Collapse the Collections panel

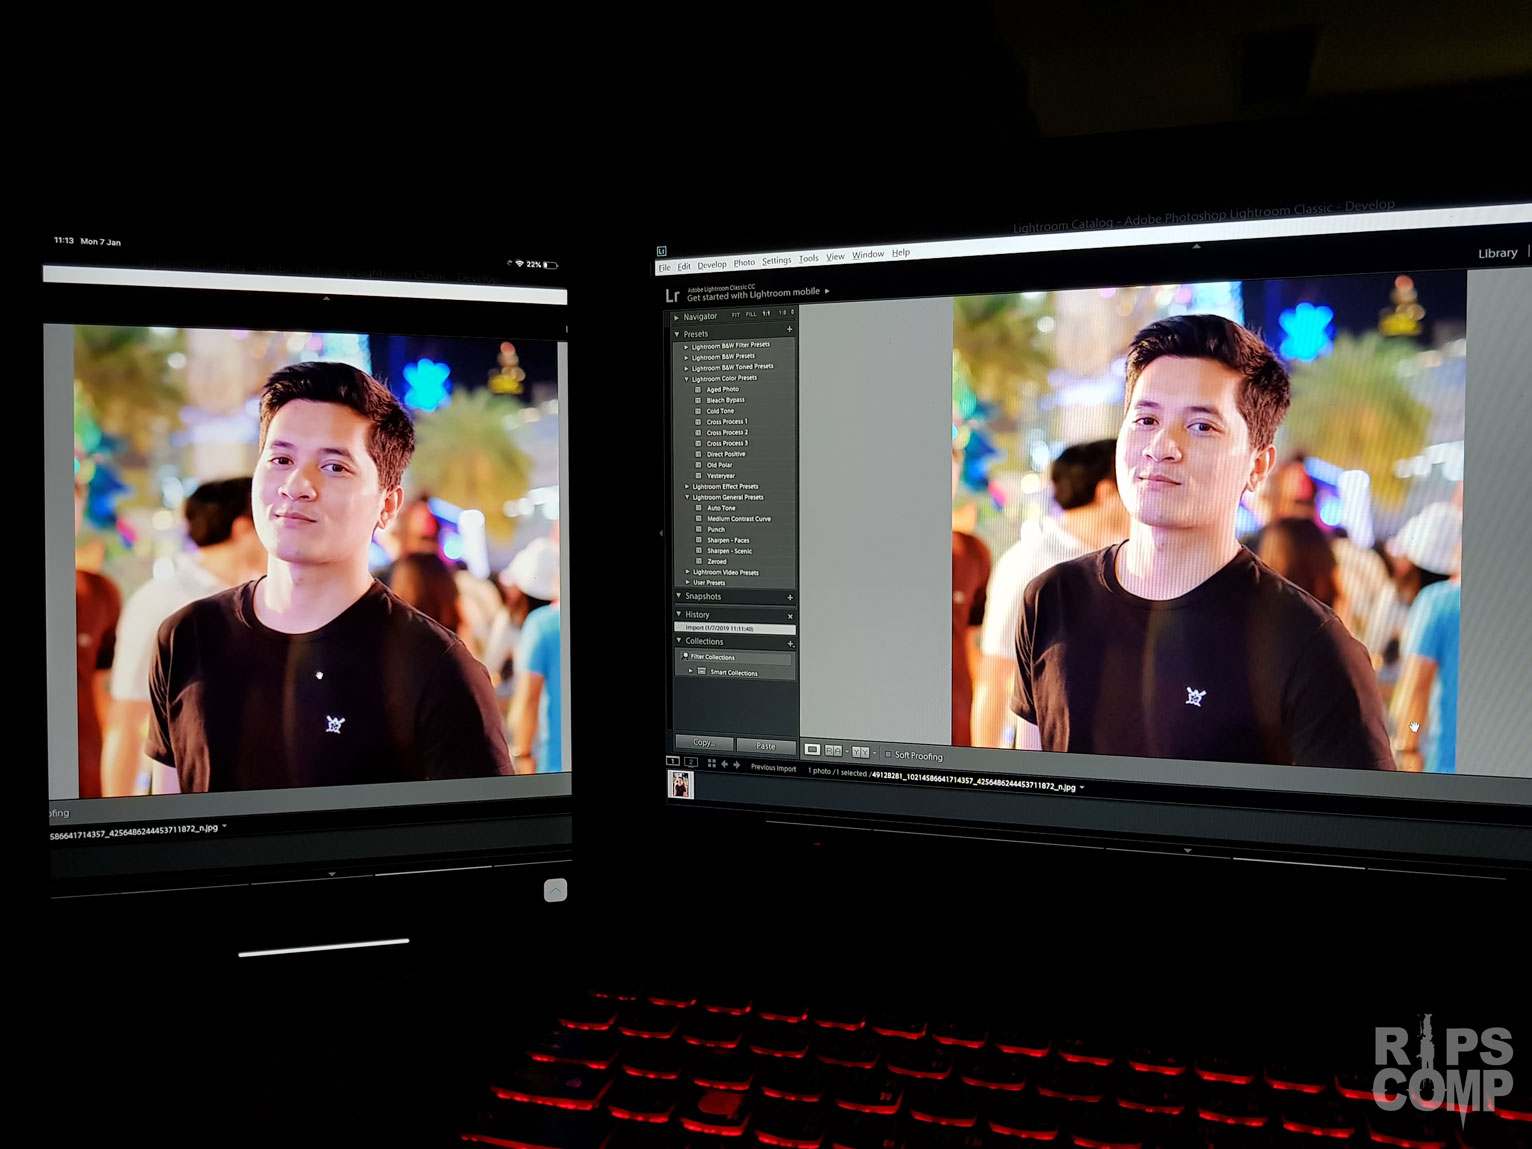[x=679, y=642]
